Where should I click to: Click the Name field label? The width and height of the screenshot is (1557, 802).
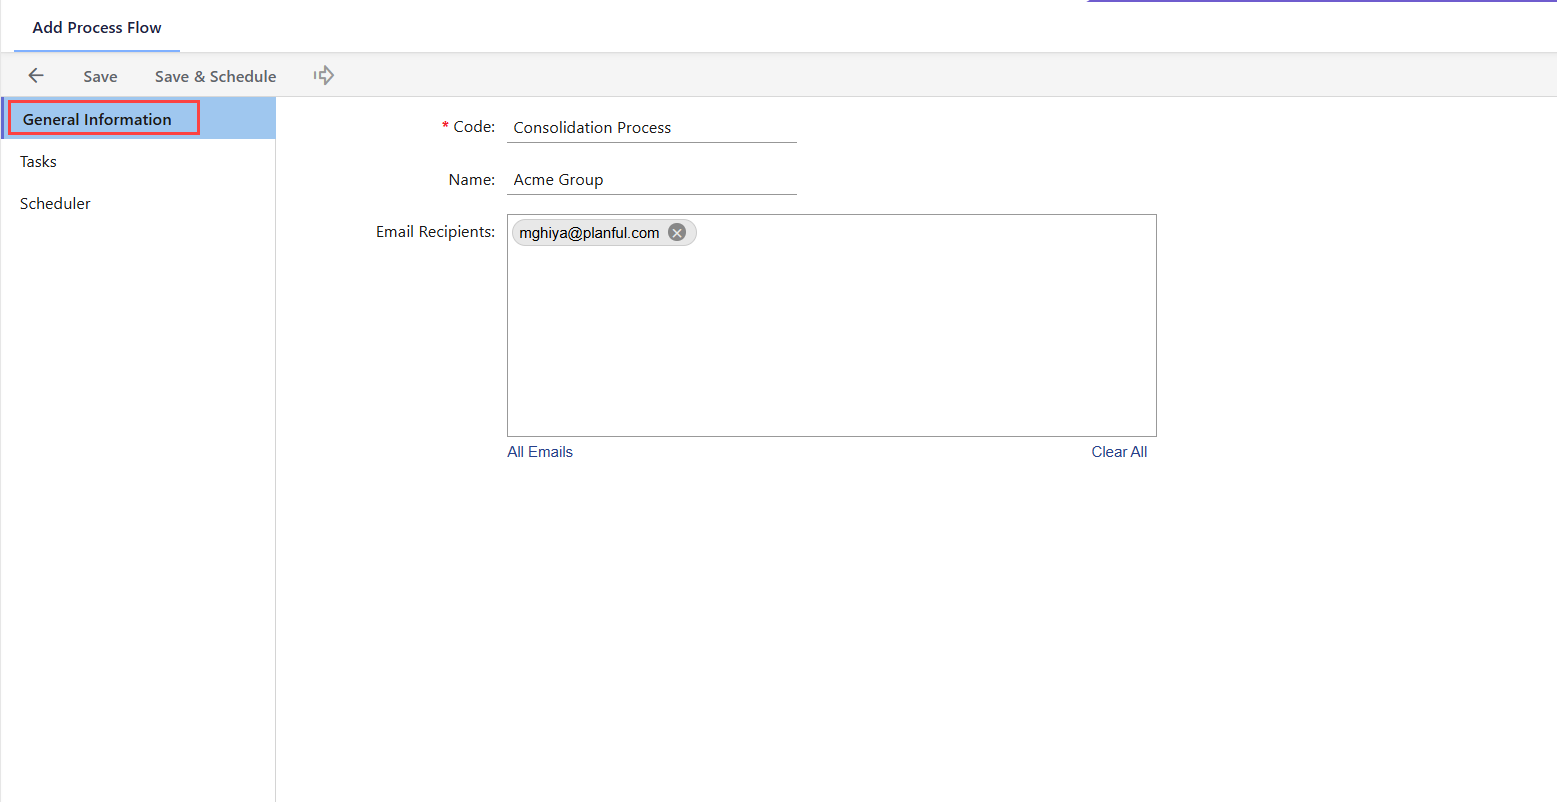click(x=472, y=180)
